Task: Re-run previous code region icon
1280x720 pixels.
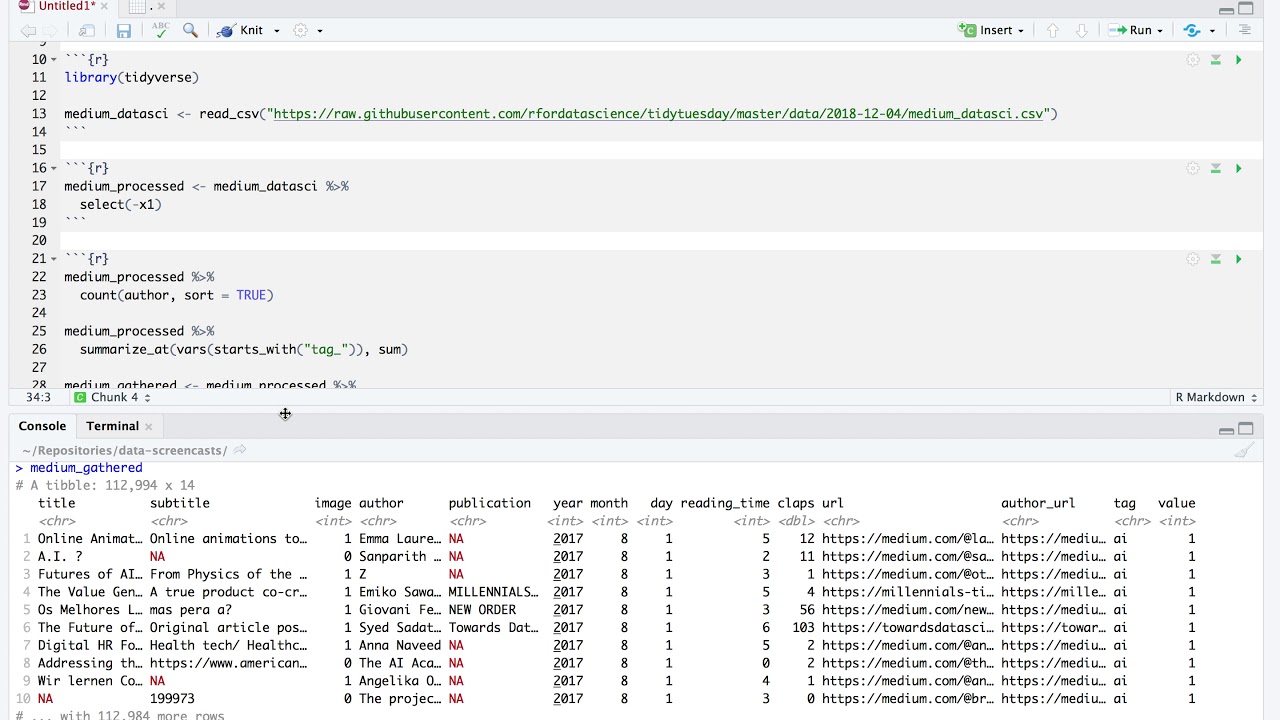Action: 1191,31
